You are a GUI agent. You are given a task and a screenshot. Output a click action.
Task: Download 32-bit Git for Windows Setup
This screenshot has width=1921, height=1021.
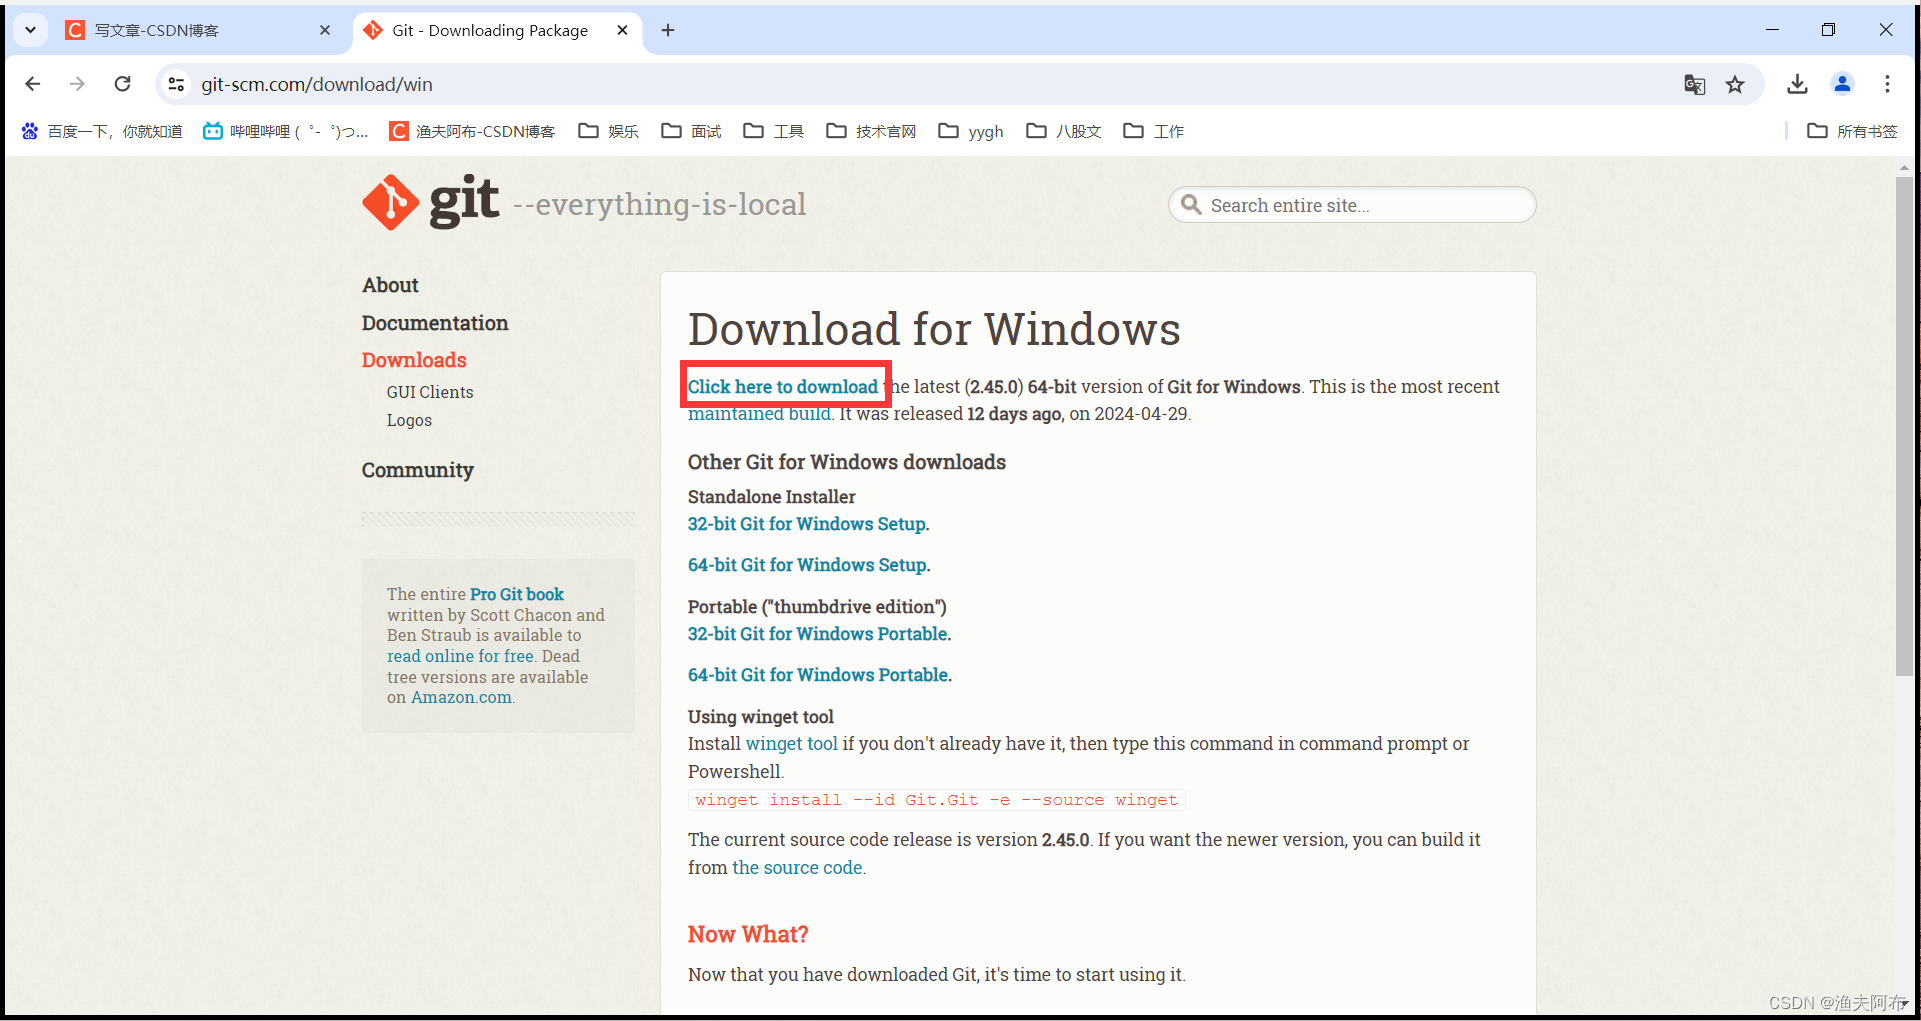[x=807, y=524]
